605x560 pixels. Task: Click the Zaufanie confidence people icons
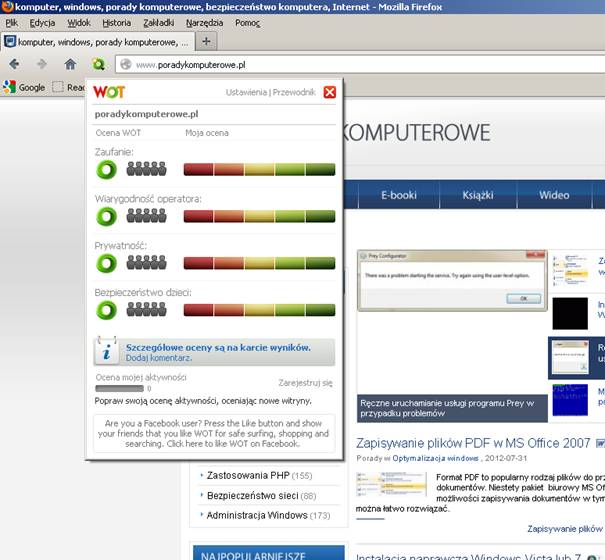147,169
